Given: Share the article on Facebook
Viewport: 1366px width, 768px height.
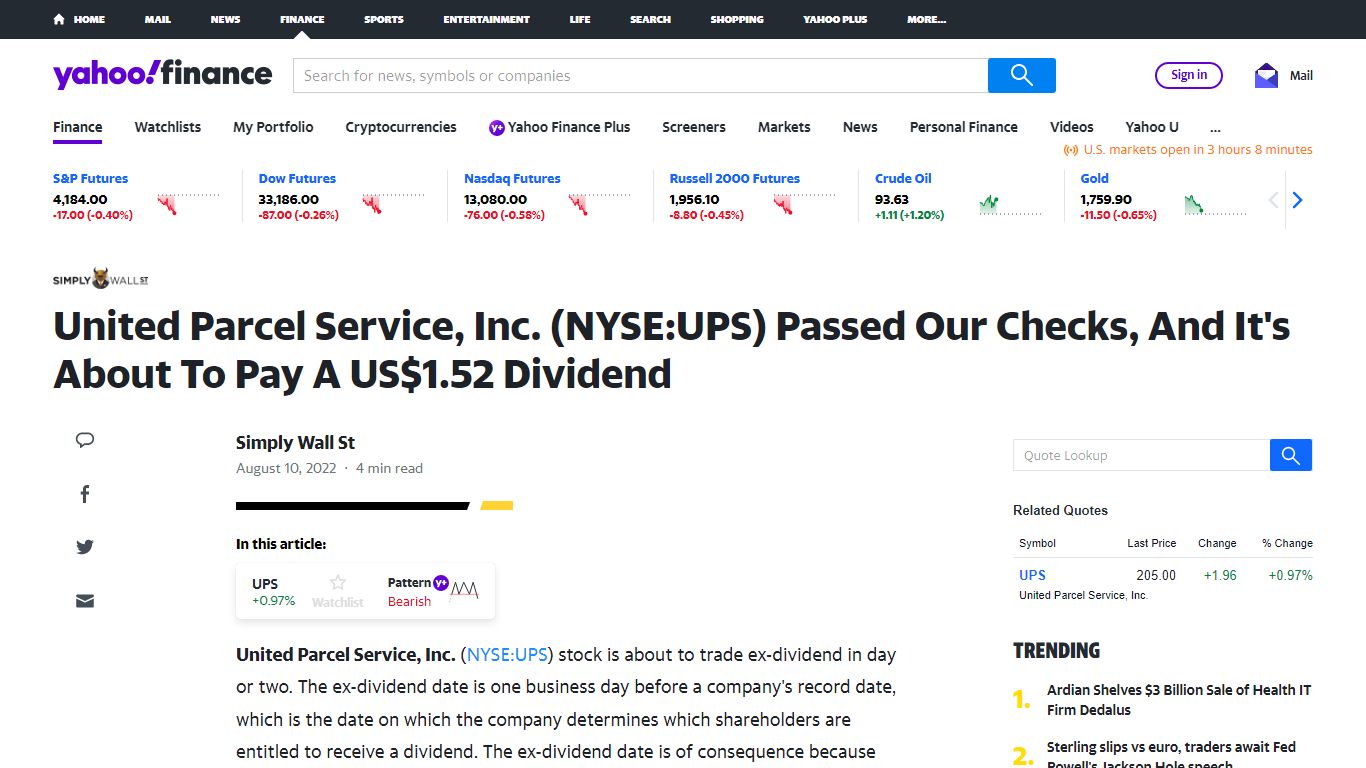Looking at the screenshot, I should (85, 494).
